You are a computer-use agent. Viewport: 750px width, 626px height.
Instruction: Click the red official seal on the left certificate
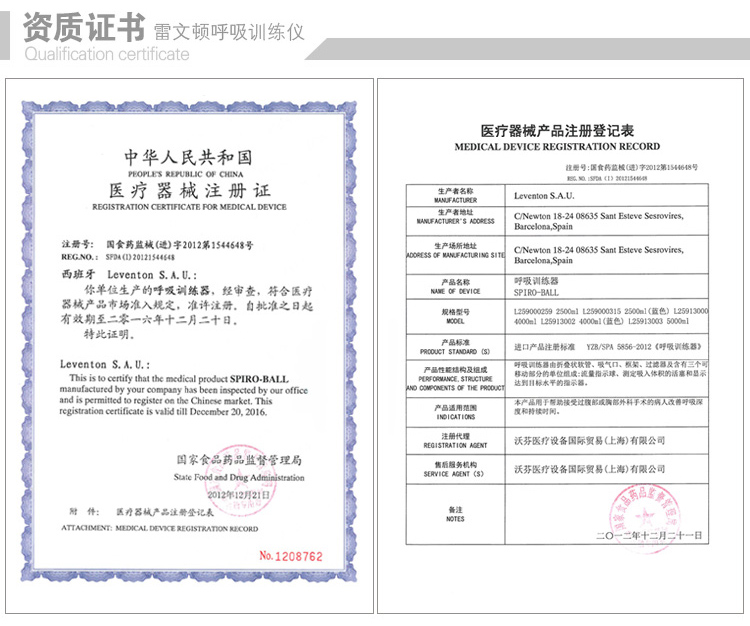(x=240, y=480)
